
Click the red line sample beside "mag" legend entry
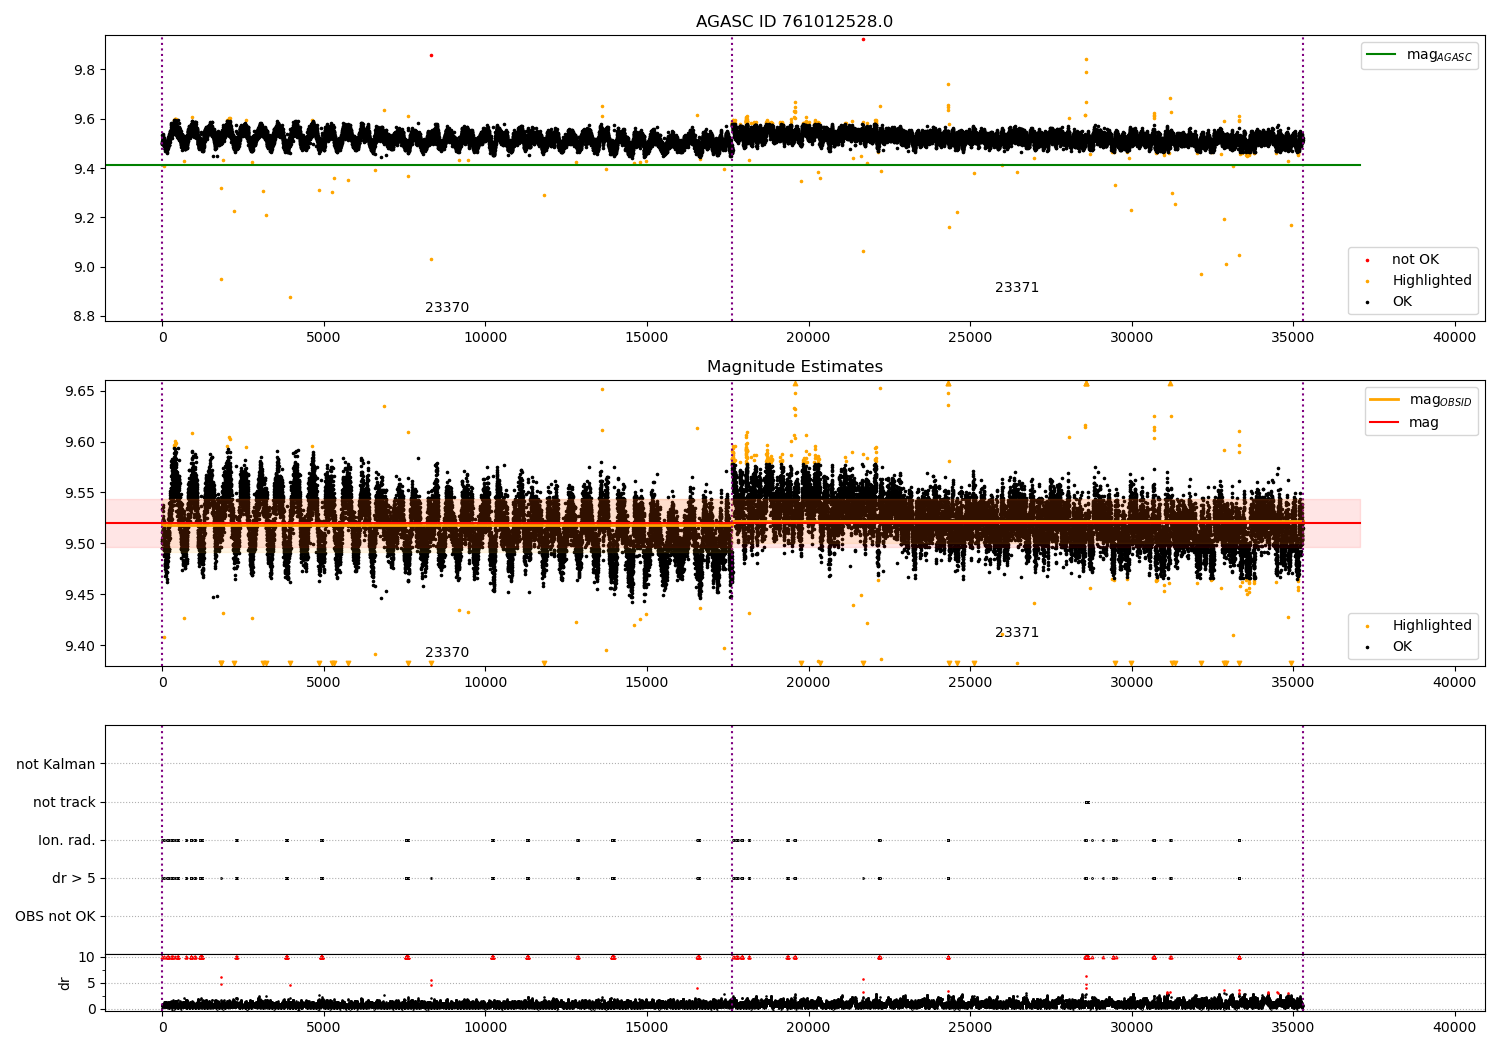click(1384, 423)
